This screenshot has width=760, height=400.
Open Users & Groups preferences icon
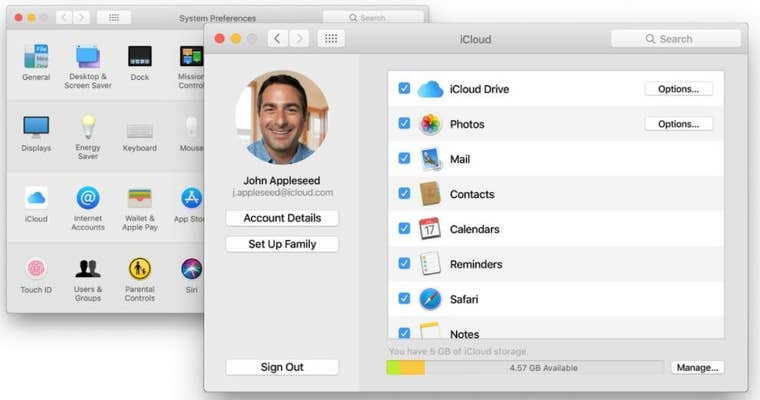[88, 269]
